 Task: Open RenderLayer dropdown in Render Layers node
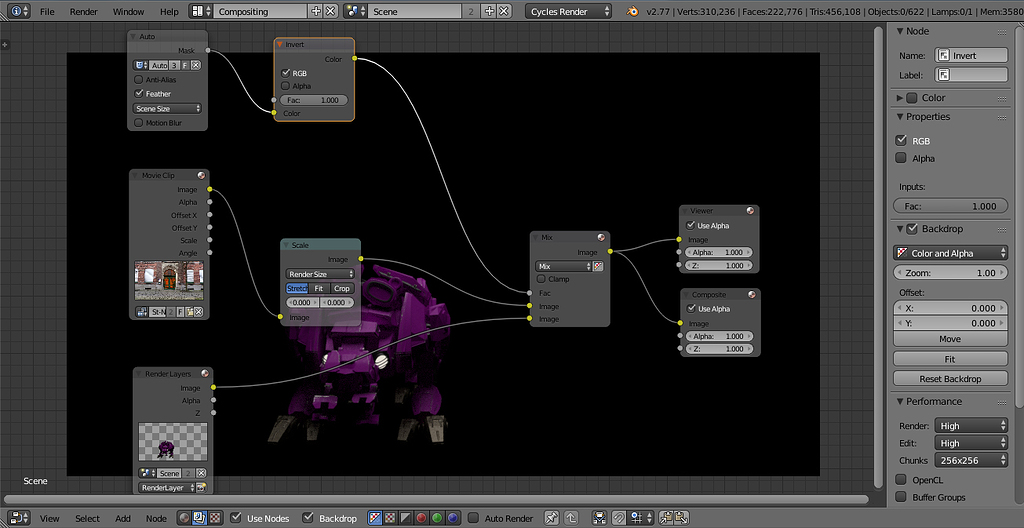167,487
